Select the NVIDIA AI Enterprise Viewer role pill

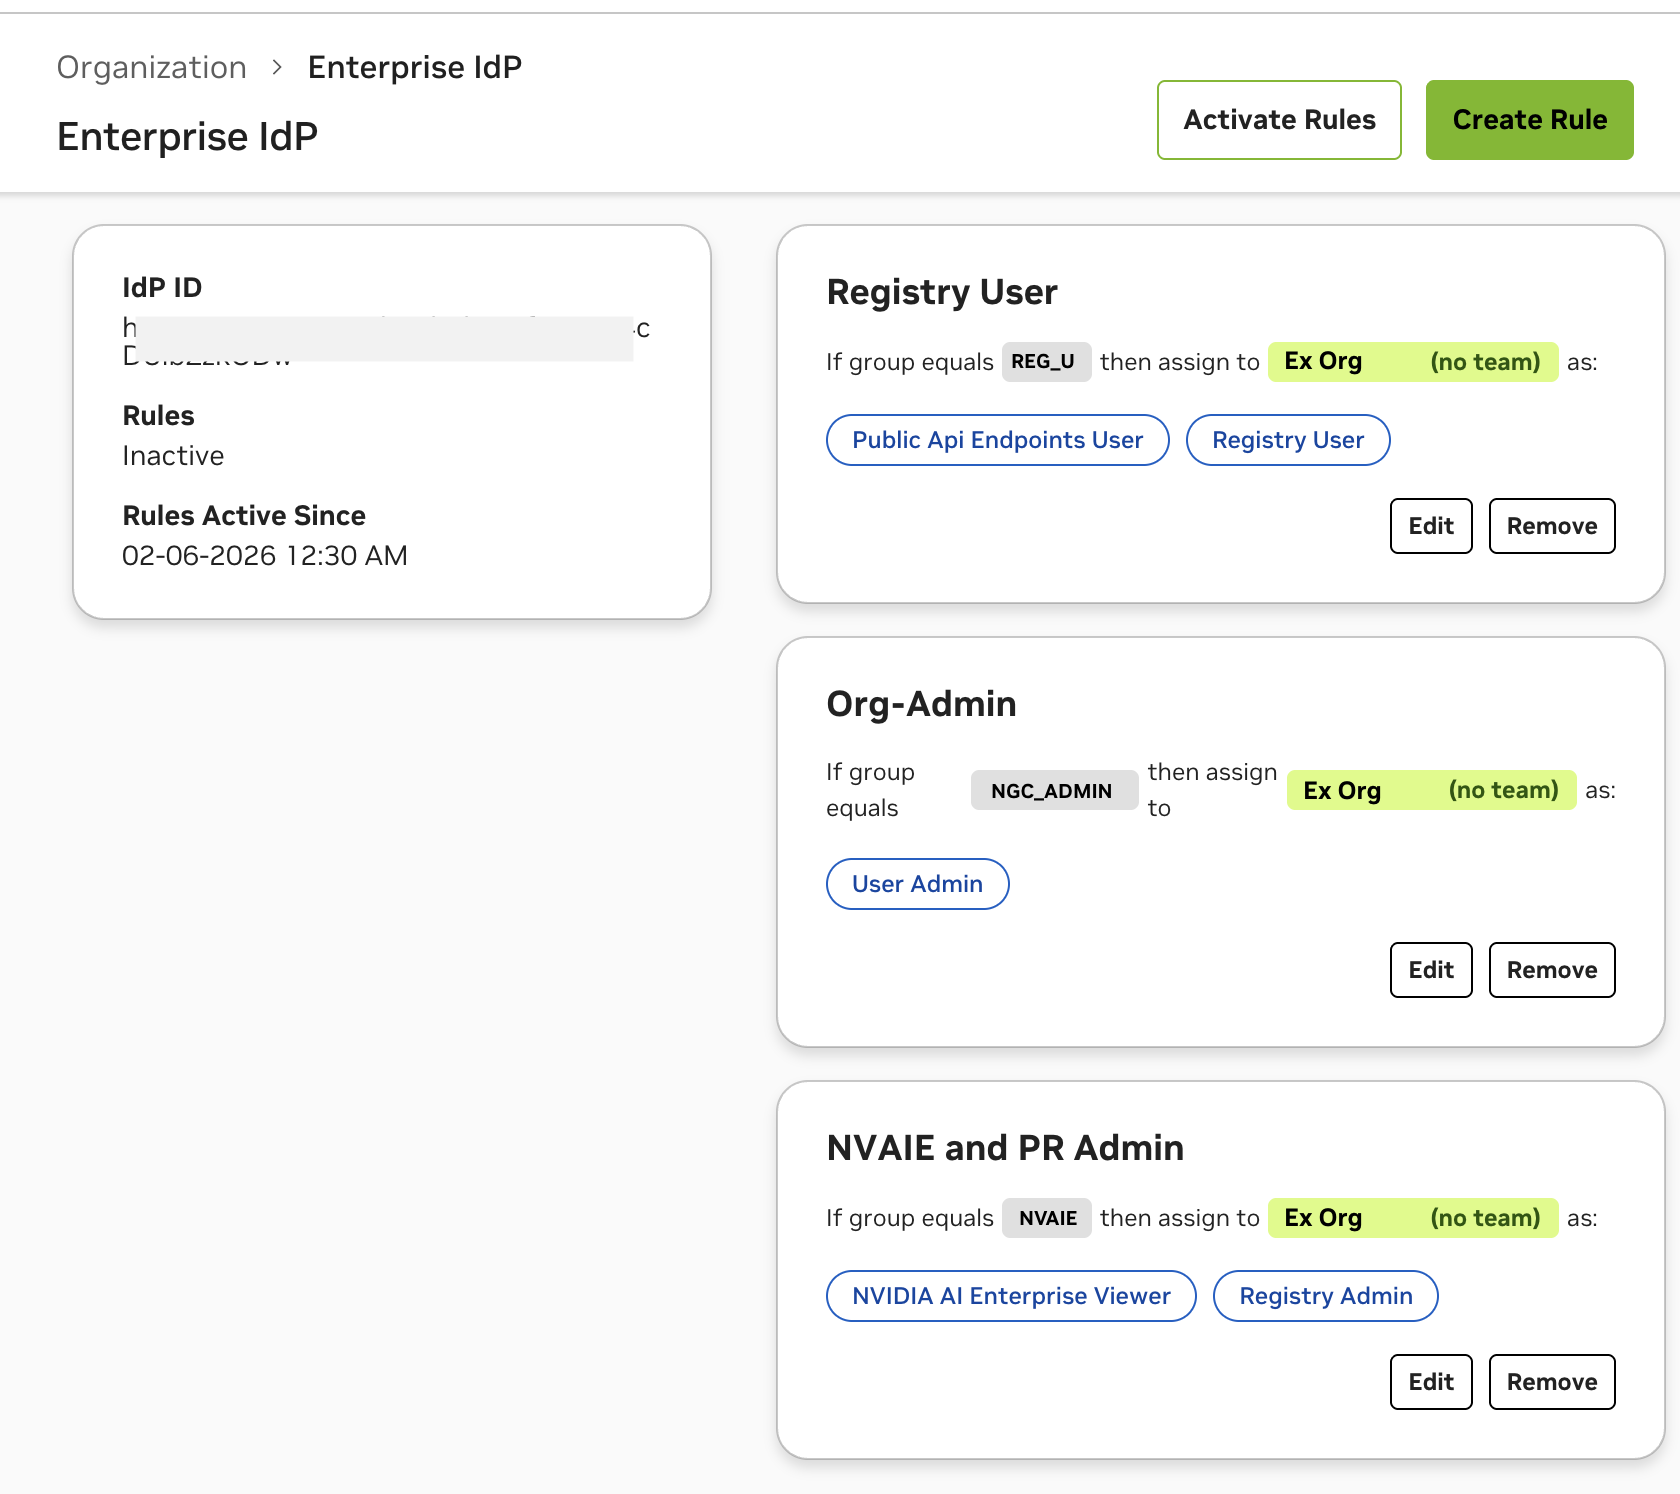point(1010,1295)
